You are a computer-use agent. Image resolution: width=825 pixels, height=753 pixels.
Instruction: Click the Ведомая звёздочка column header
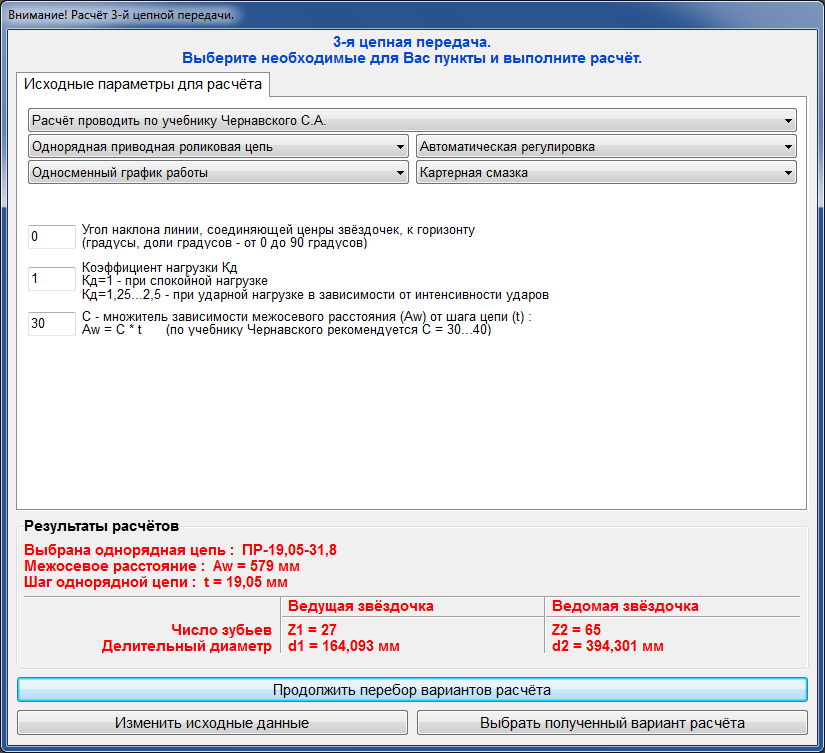tap(625, 606)
